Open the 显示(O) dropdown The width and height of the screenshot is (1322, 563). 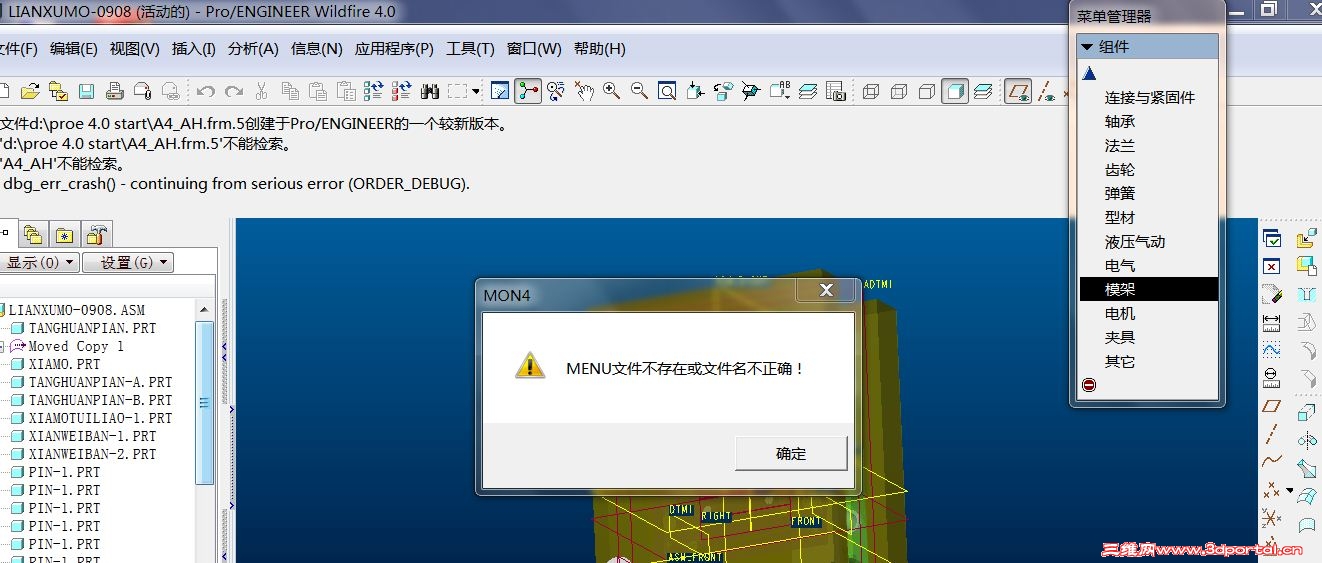pyautogui.click(x=39, y=262)
